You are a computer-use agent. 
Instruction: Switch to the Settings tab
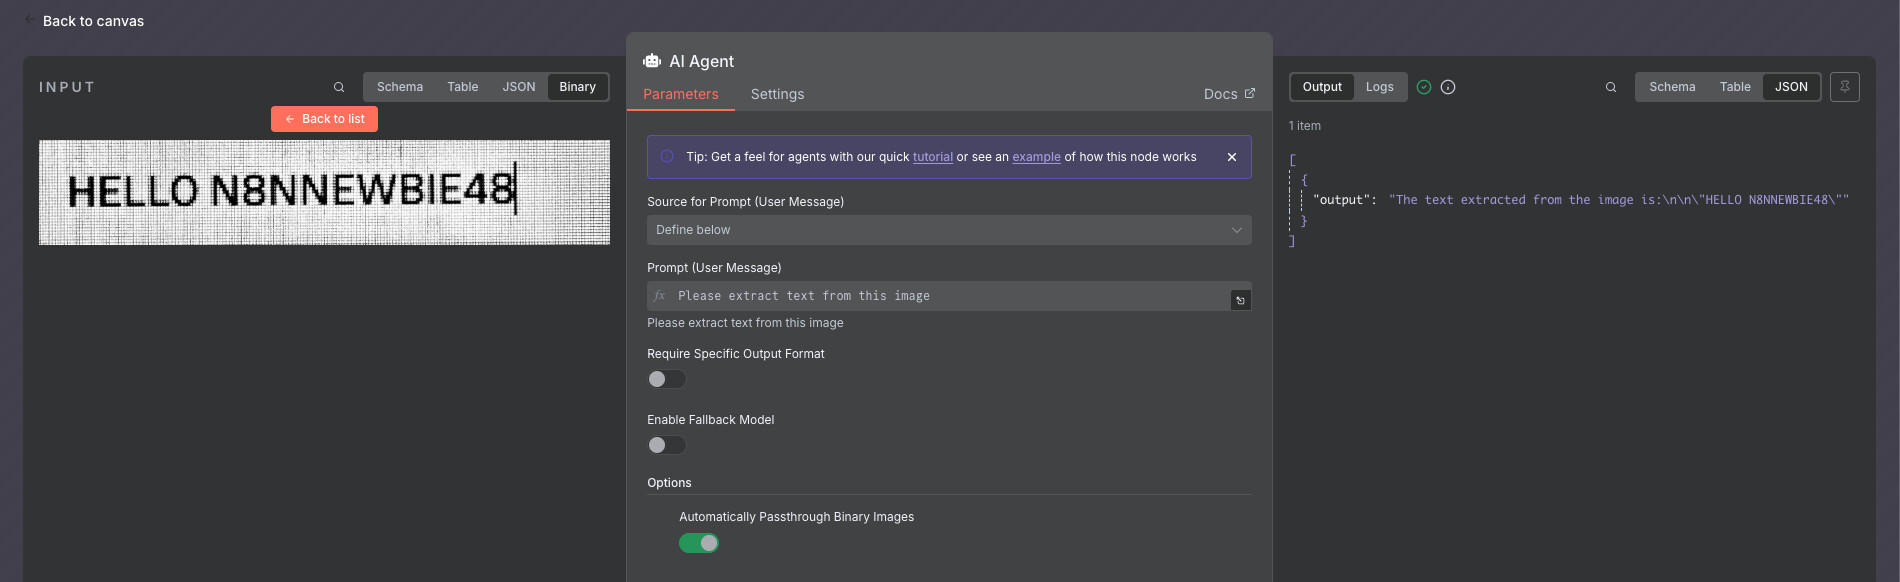(777, 94)
